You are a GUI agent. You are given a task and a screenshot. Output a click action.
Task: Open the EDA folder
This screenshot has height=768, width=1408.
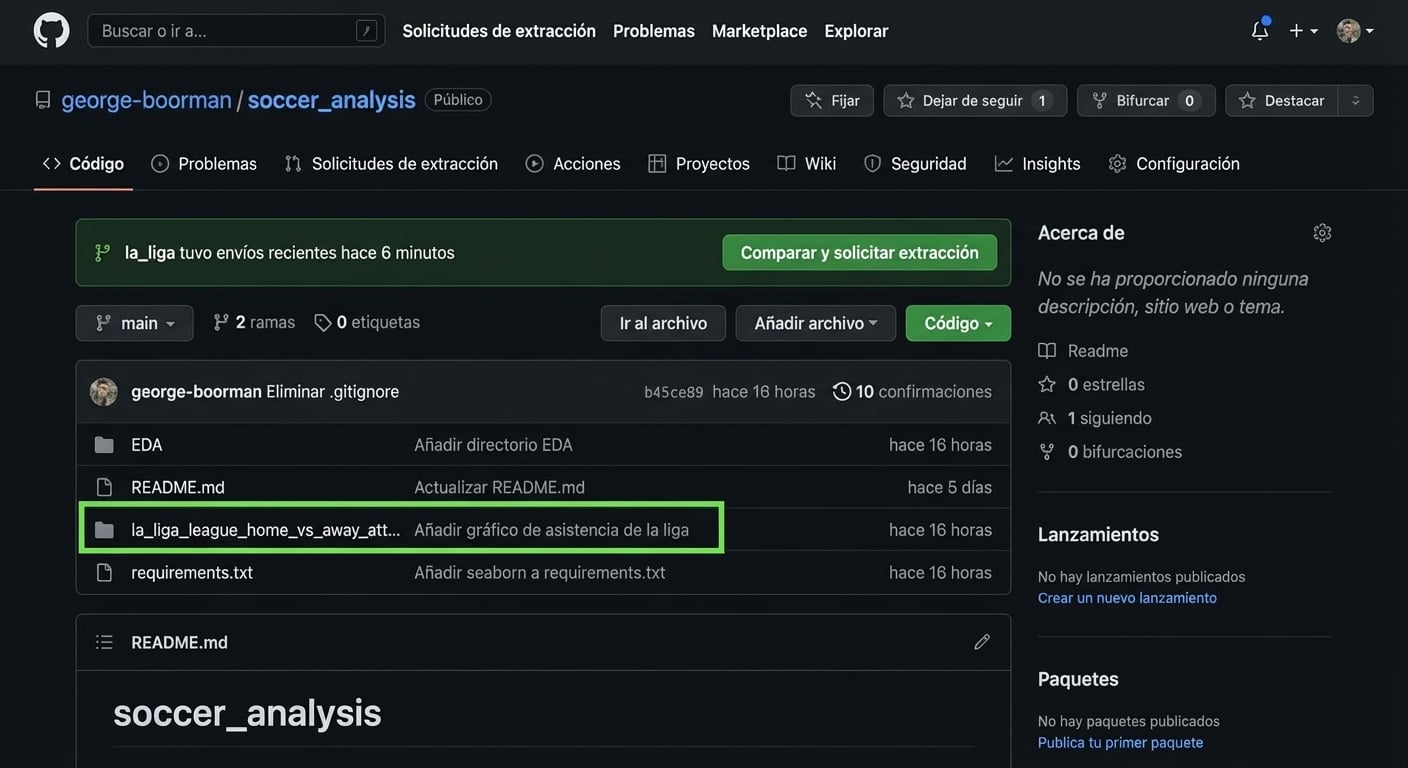click(x=147, y=445)
